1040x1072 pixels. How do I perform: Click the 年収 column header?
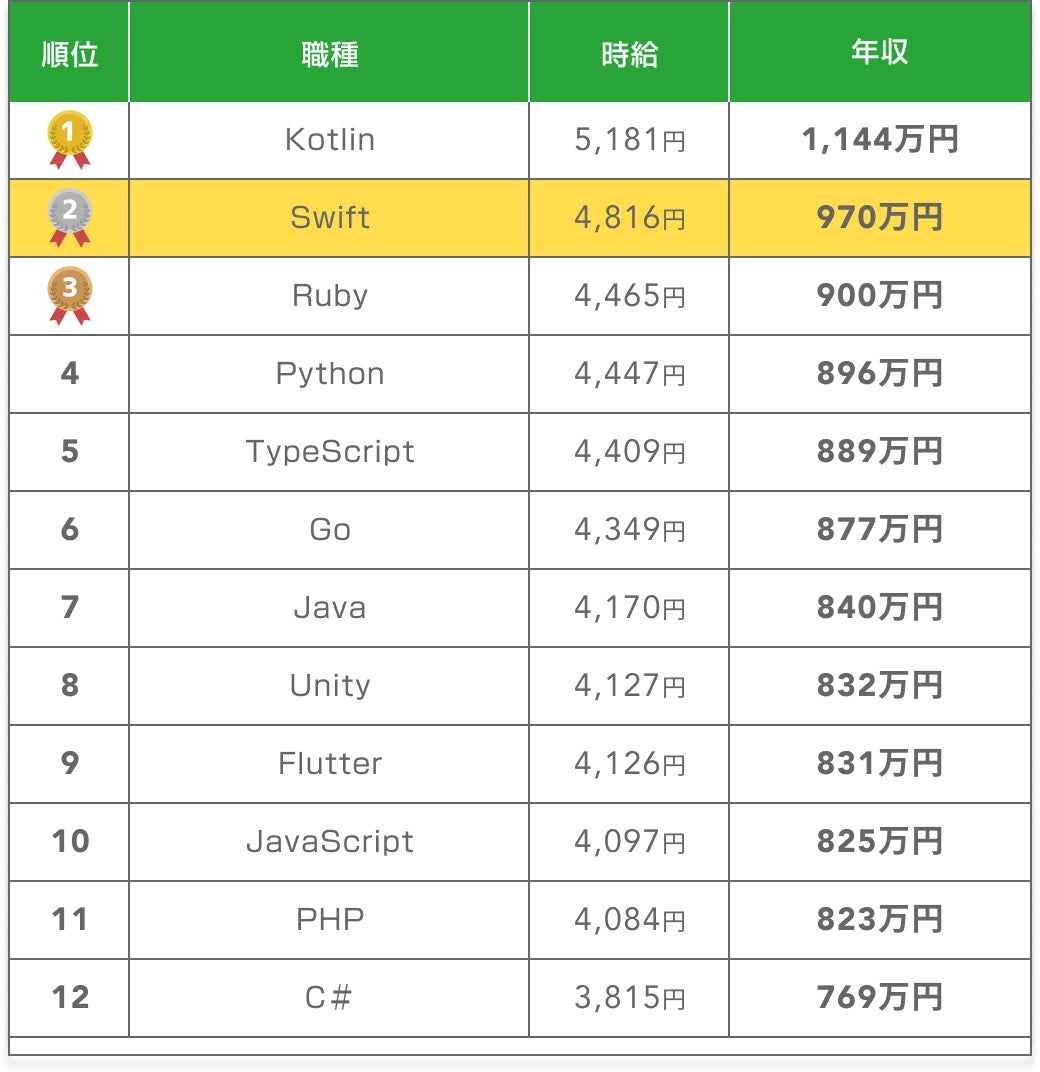[879, 54]
